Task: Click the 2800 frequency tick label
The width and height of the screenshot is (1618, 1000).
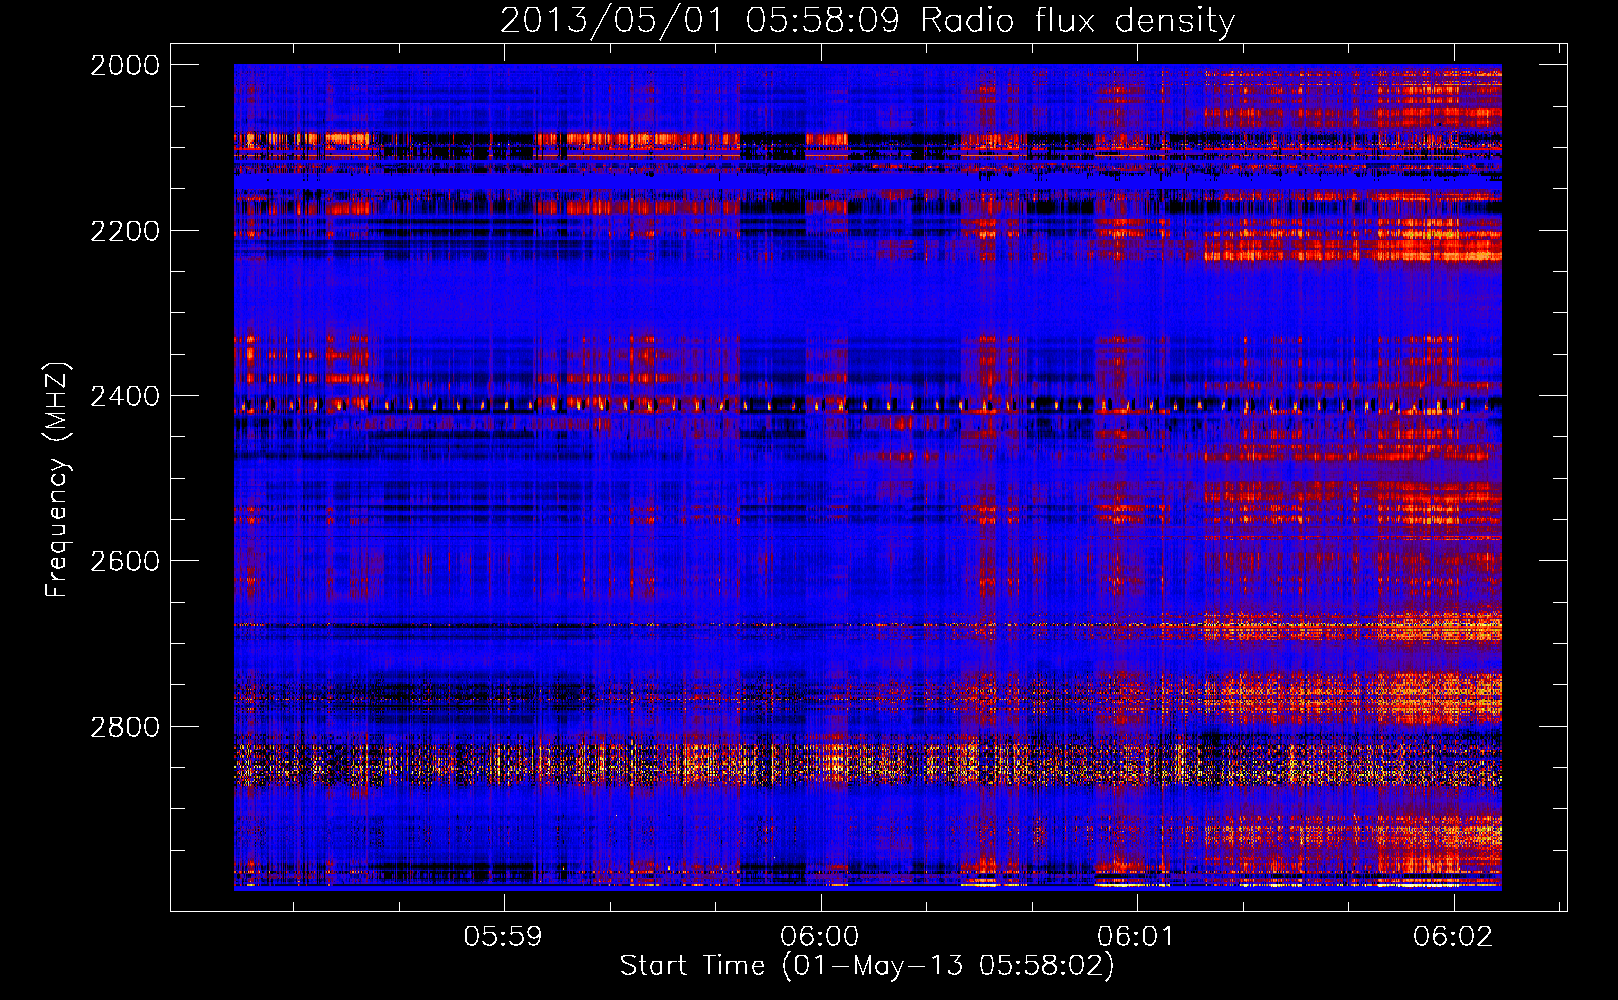Action: click(125, 727)
